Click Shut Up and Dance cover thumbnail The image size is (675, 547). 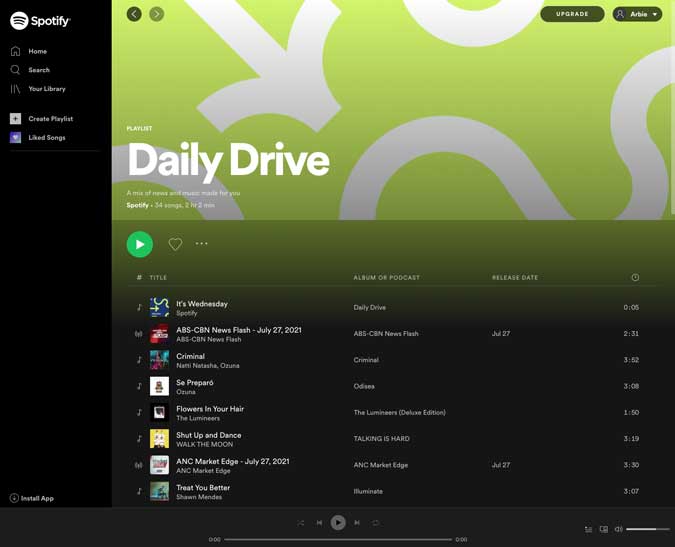(x=159, y=439)
